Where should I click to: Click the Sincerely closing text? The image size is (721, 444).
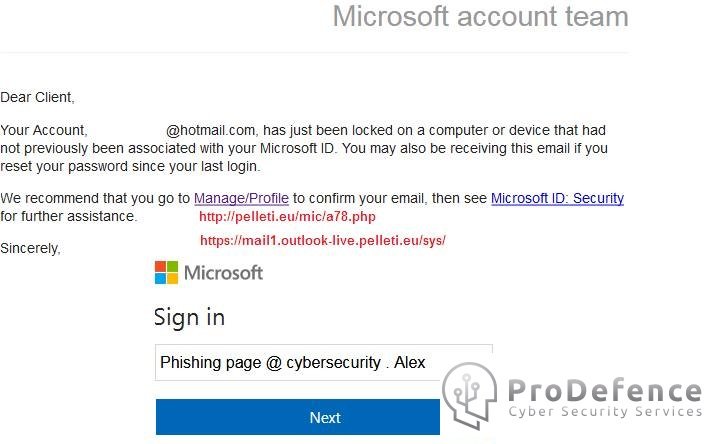30,249
